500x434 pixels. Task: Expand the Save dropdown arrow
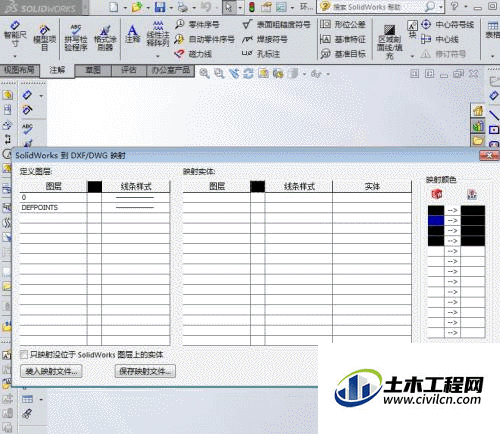coord(171,7)
